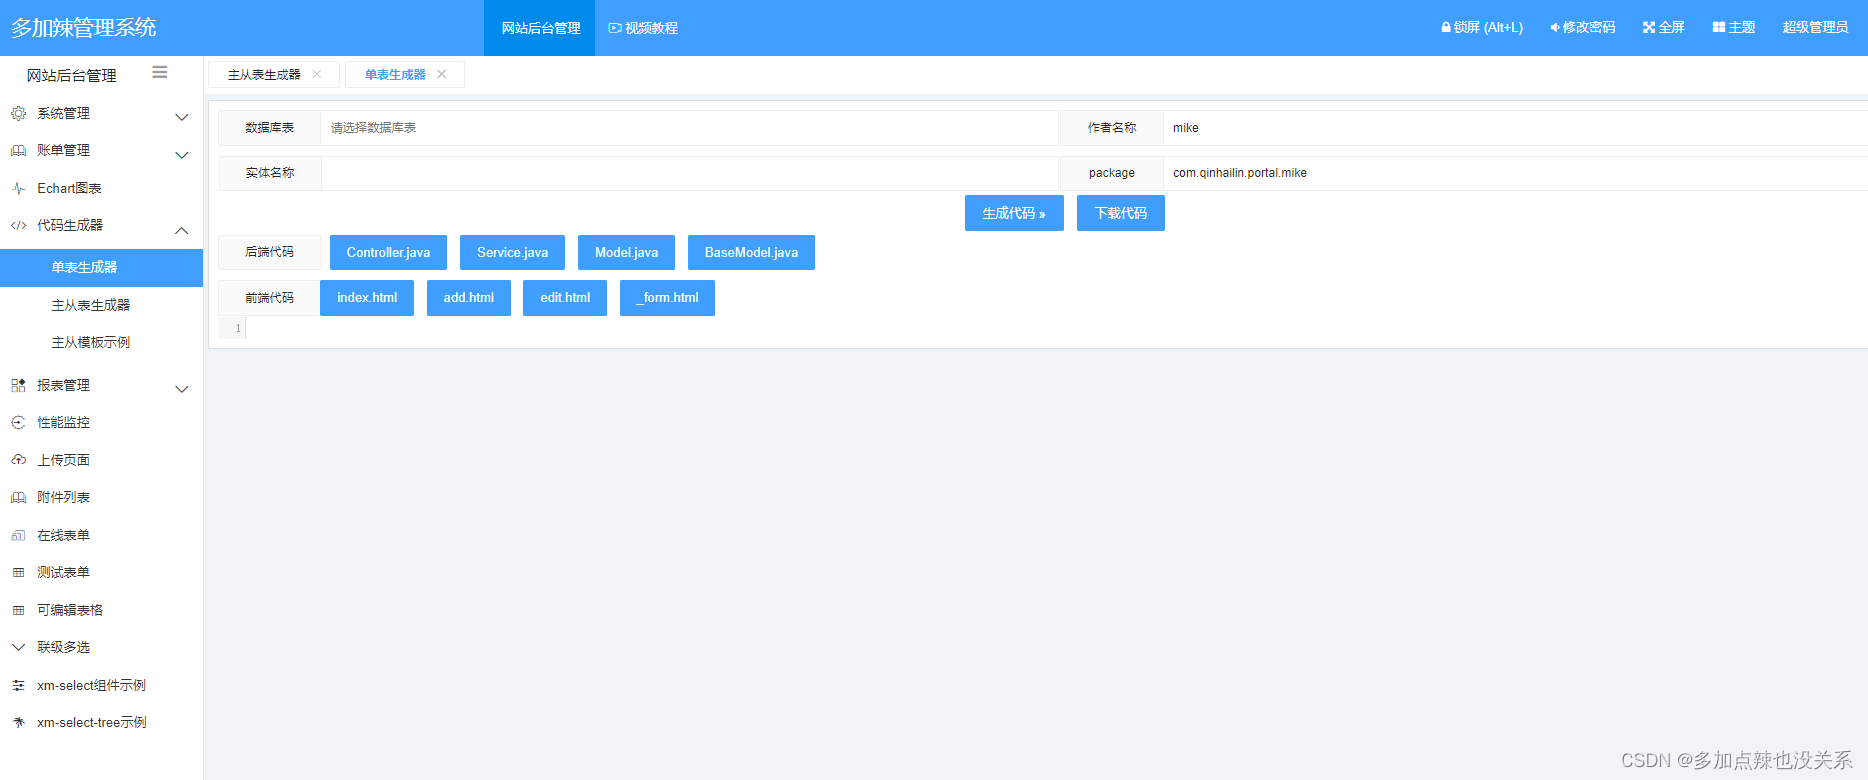Open 性能监控 menu item

101,422
